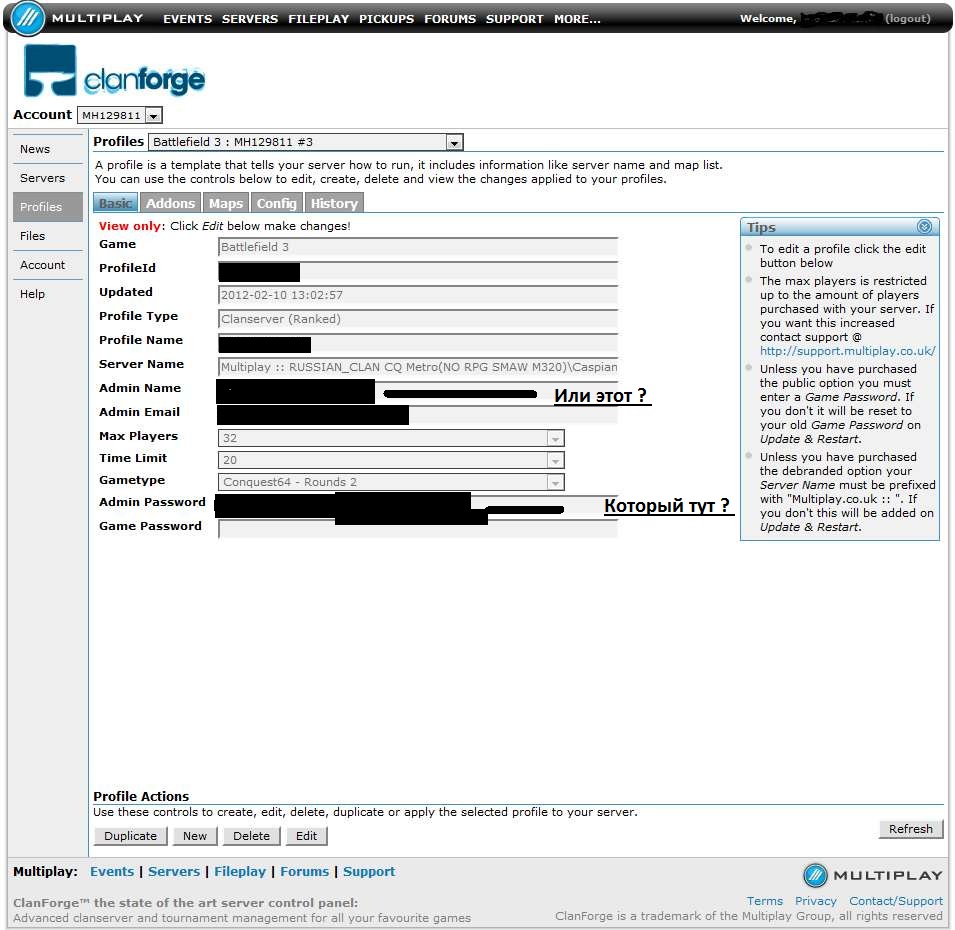This screenshot has width=955, height=930.
Task: Switch to the History tab
Action: 334,203
